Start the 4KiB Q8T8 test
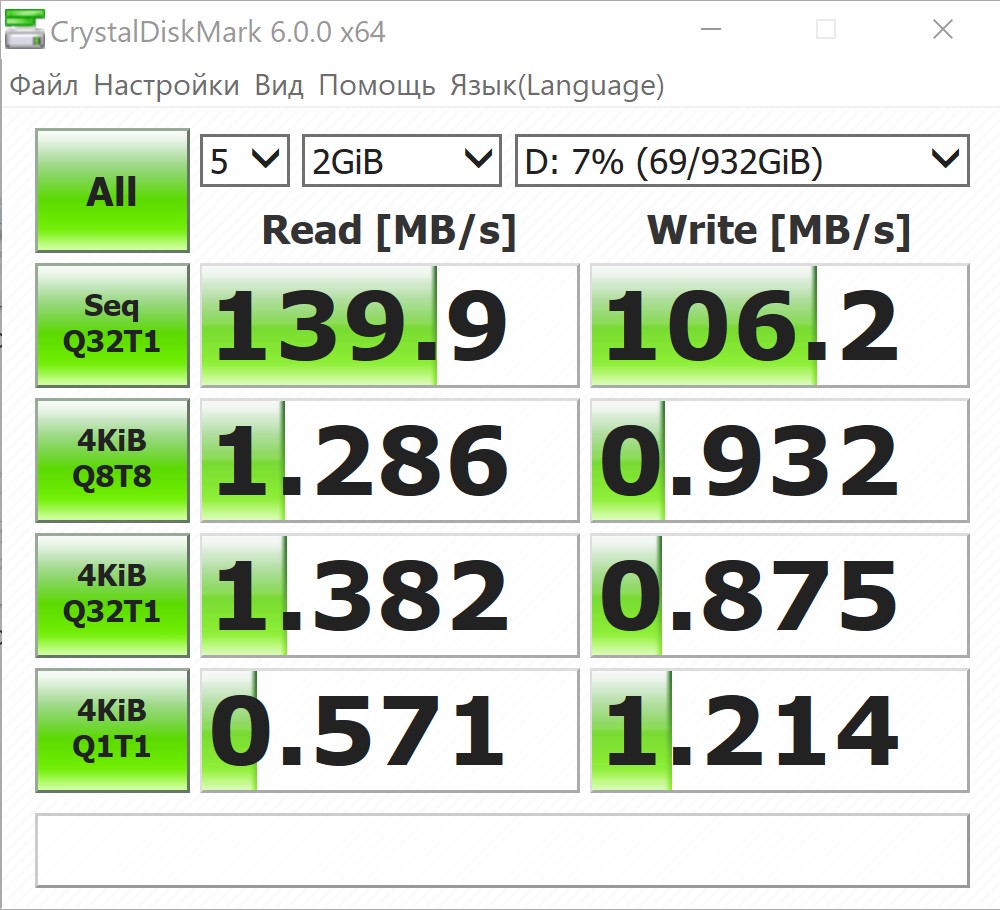 pos(112,460)
